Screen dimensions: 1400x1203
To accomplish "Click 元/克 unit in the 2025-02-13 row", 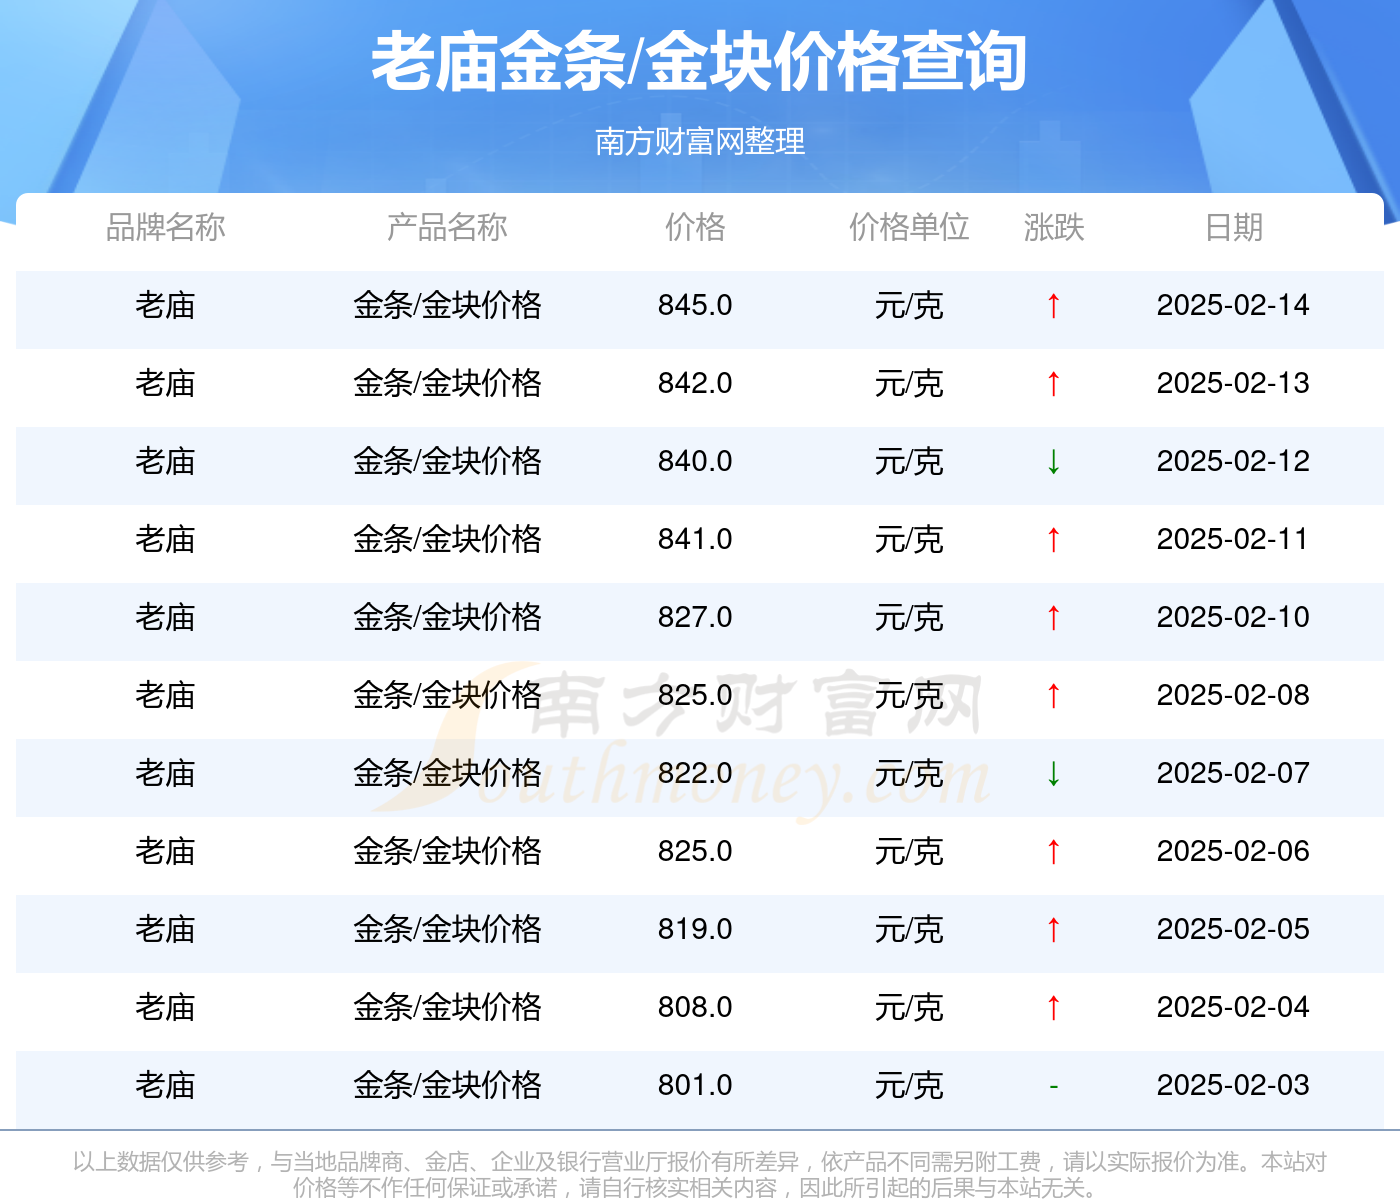I will pos(909,383).
